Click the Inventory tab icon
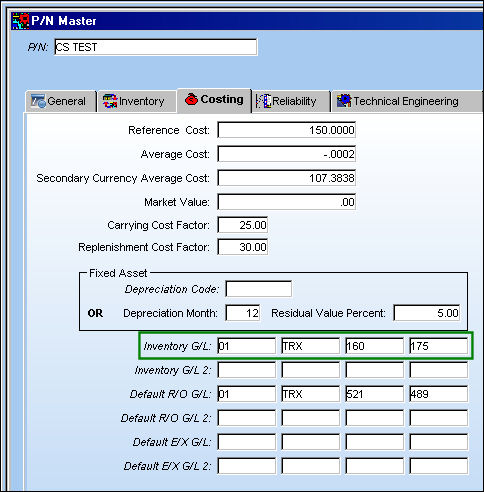The width and height of the screenshot is (484, 492). 110,101
